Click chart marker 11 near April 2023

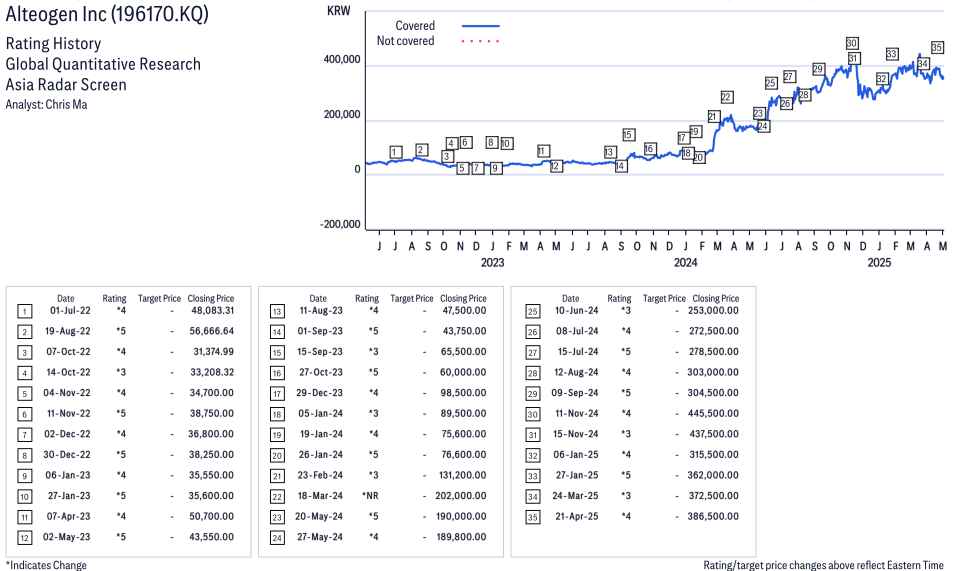tap(543, 150)
